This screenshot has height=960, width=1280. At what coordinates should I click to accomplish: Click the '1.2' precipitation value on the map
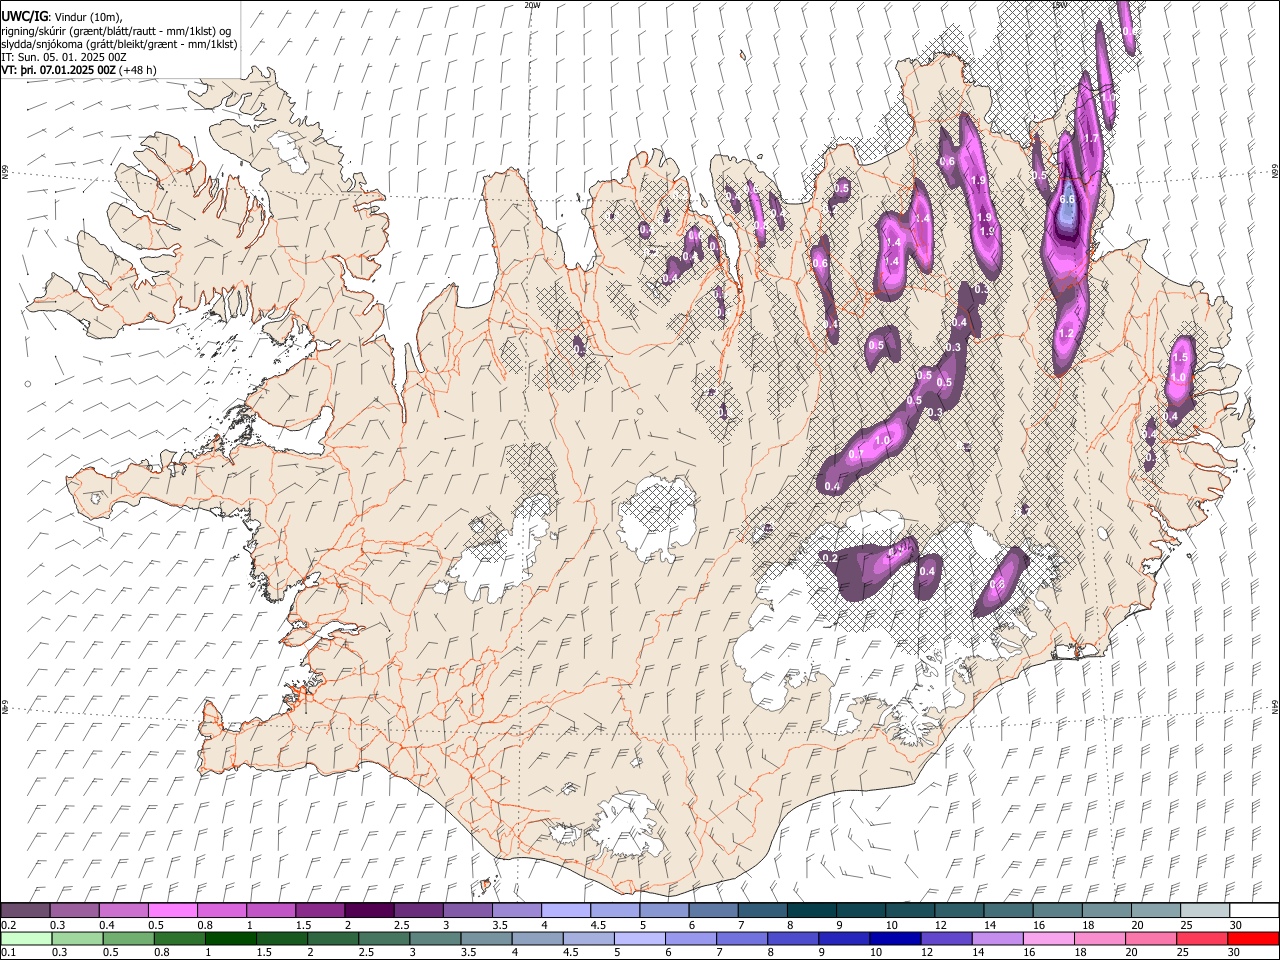pos(1066,333)
